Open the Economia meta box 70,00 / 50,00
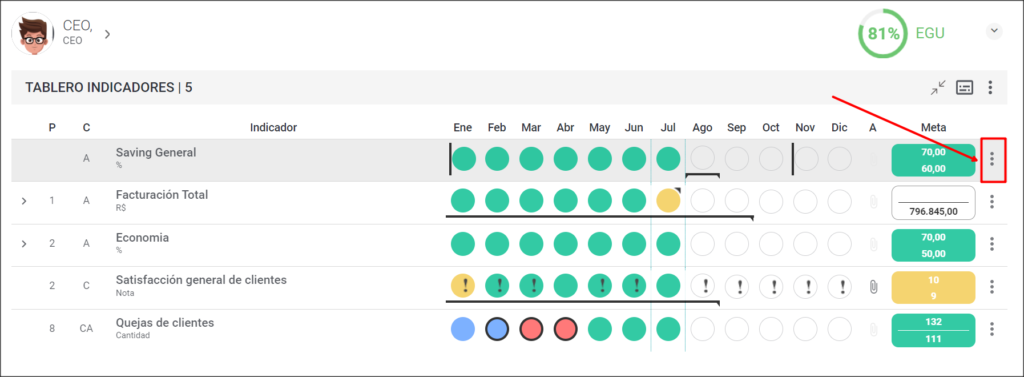 click(x=933, y=245)
